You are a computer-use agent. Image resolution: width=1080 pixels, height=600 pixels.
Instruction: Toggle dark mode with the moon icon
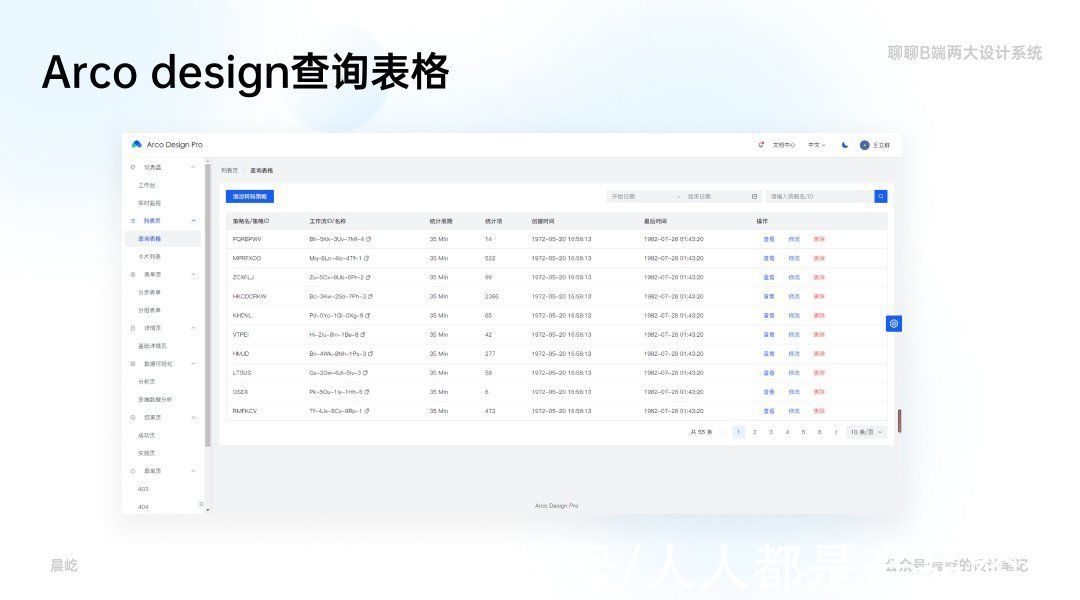pyautogui.click(x=845, y=145)
